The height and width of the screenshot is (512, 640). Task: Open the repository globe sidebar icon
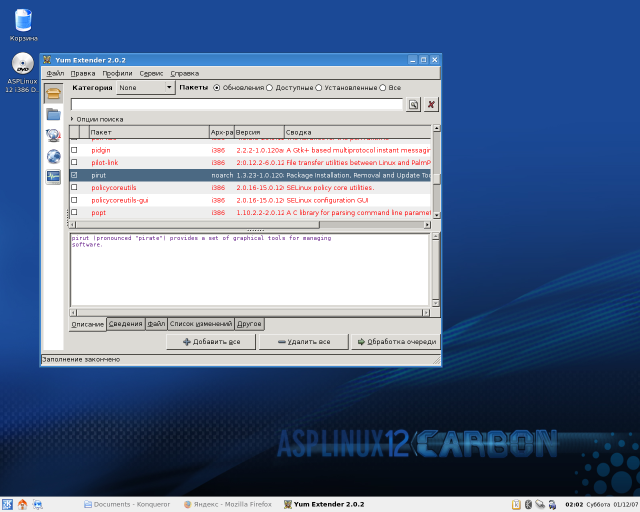click(x=53, y=156)
